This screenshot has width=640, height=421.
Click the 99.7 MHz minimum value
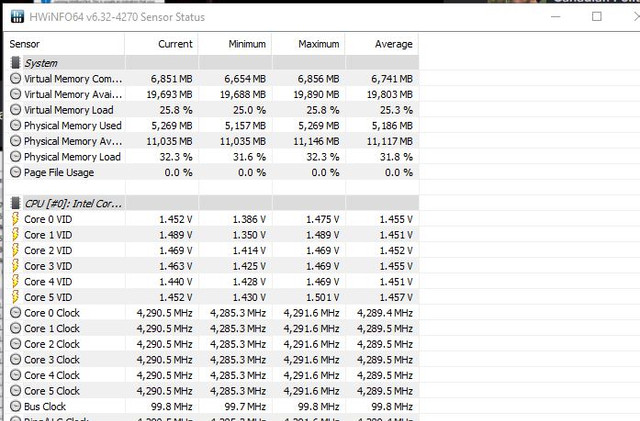pos(245,407)
